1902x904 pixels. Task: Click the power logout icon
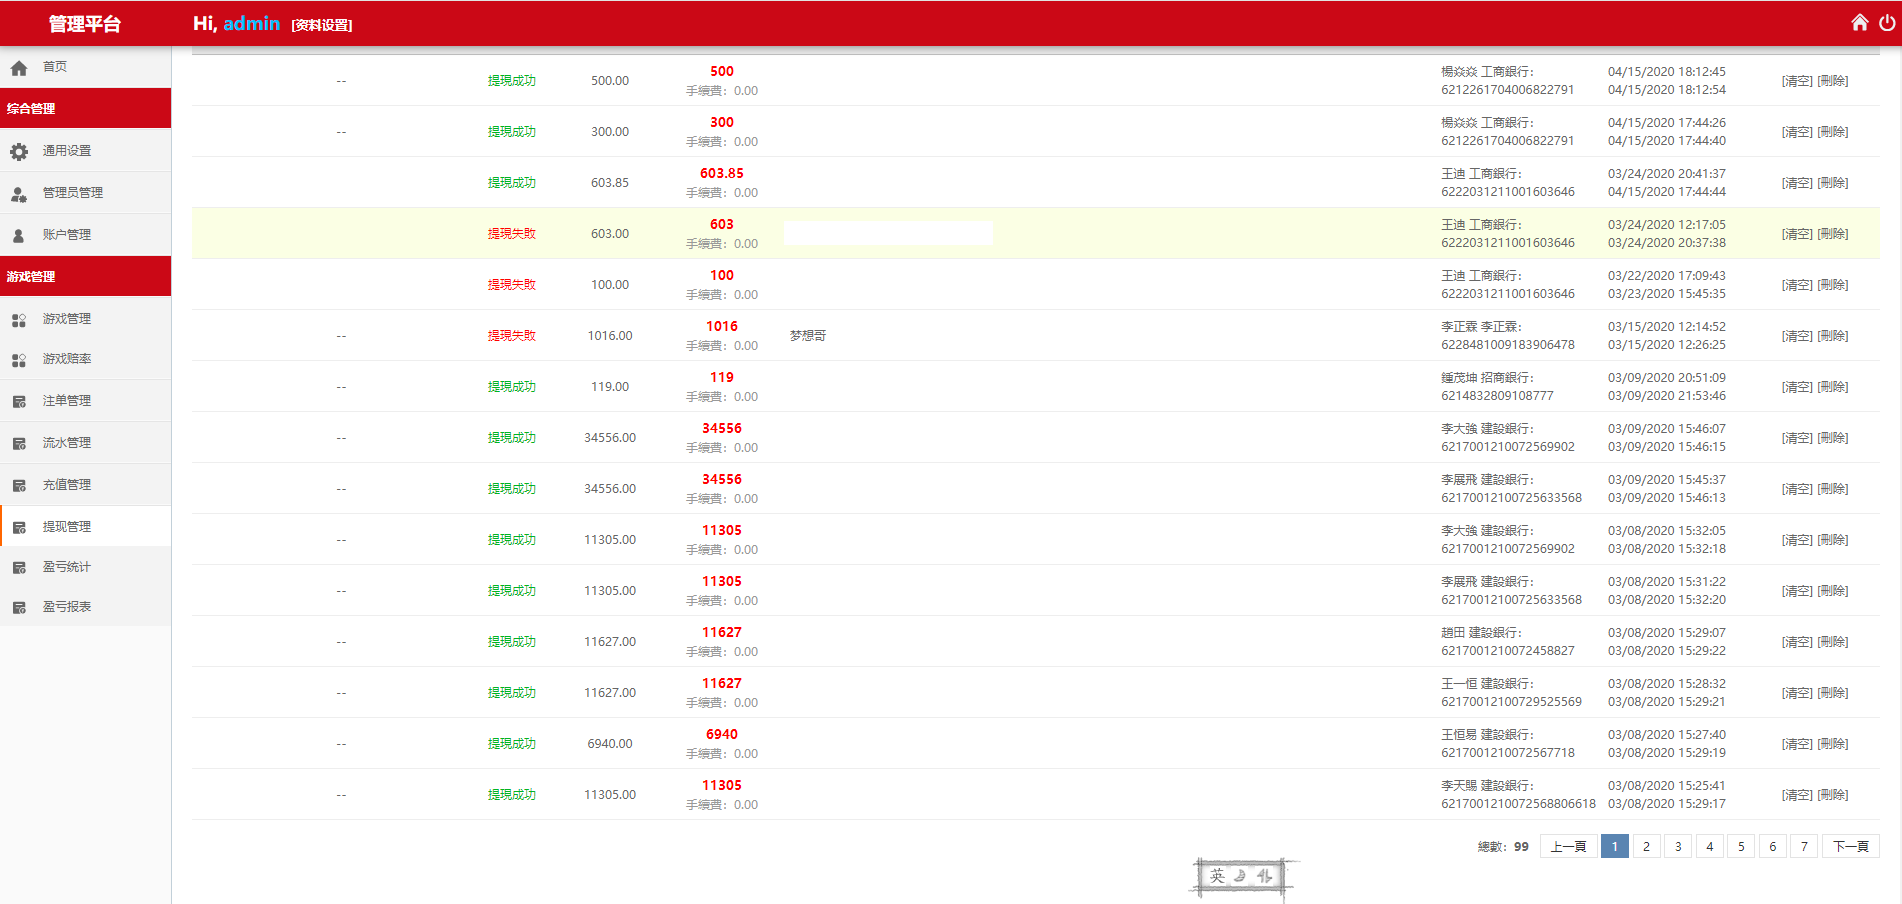1887,22
